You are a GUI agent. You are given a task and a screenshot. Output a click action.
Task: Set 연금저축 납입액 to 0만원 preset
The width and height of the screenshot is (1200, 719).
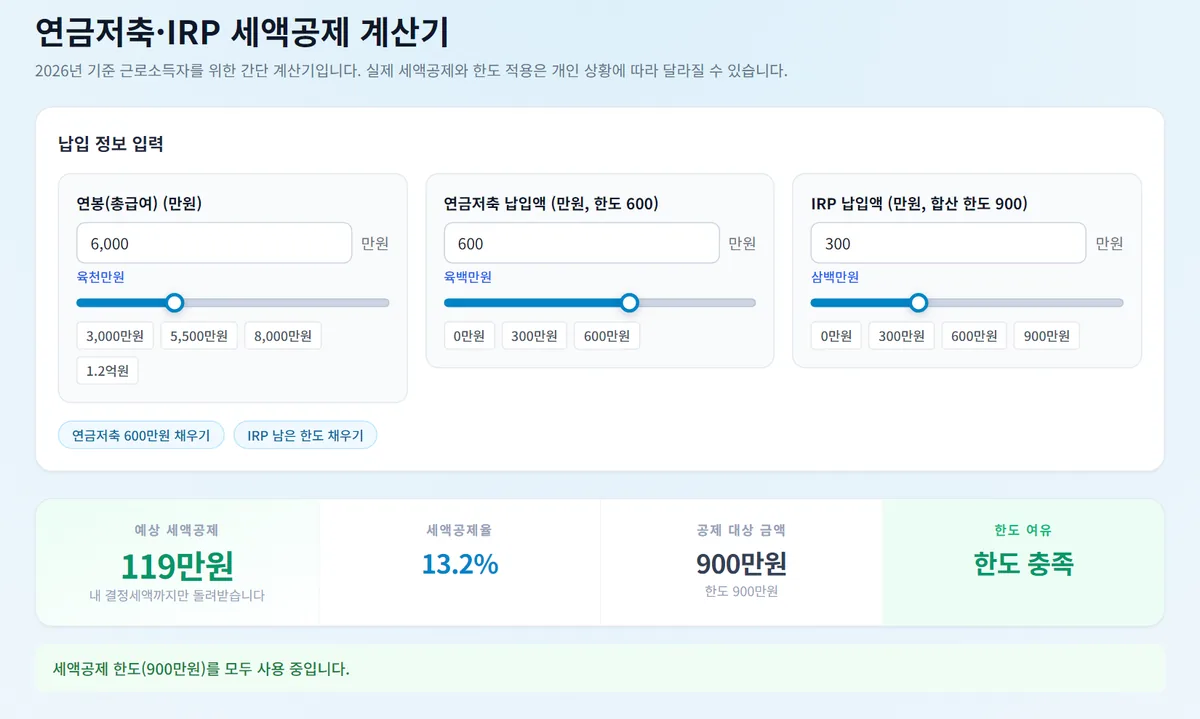point(469,336)
